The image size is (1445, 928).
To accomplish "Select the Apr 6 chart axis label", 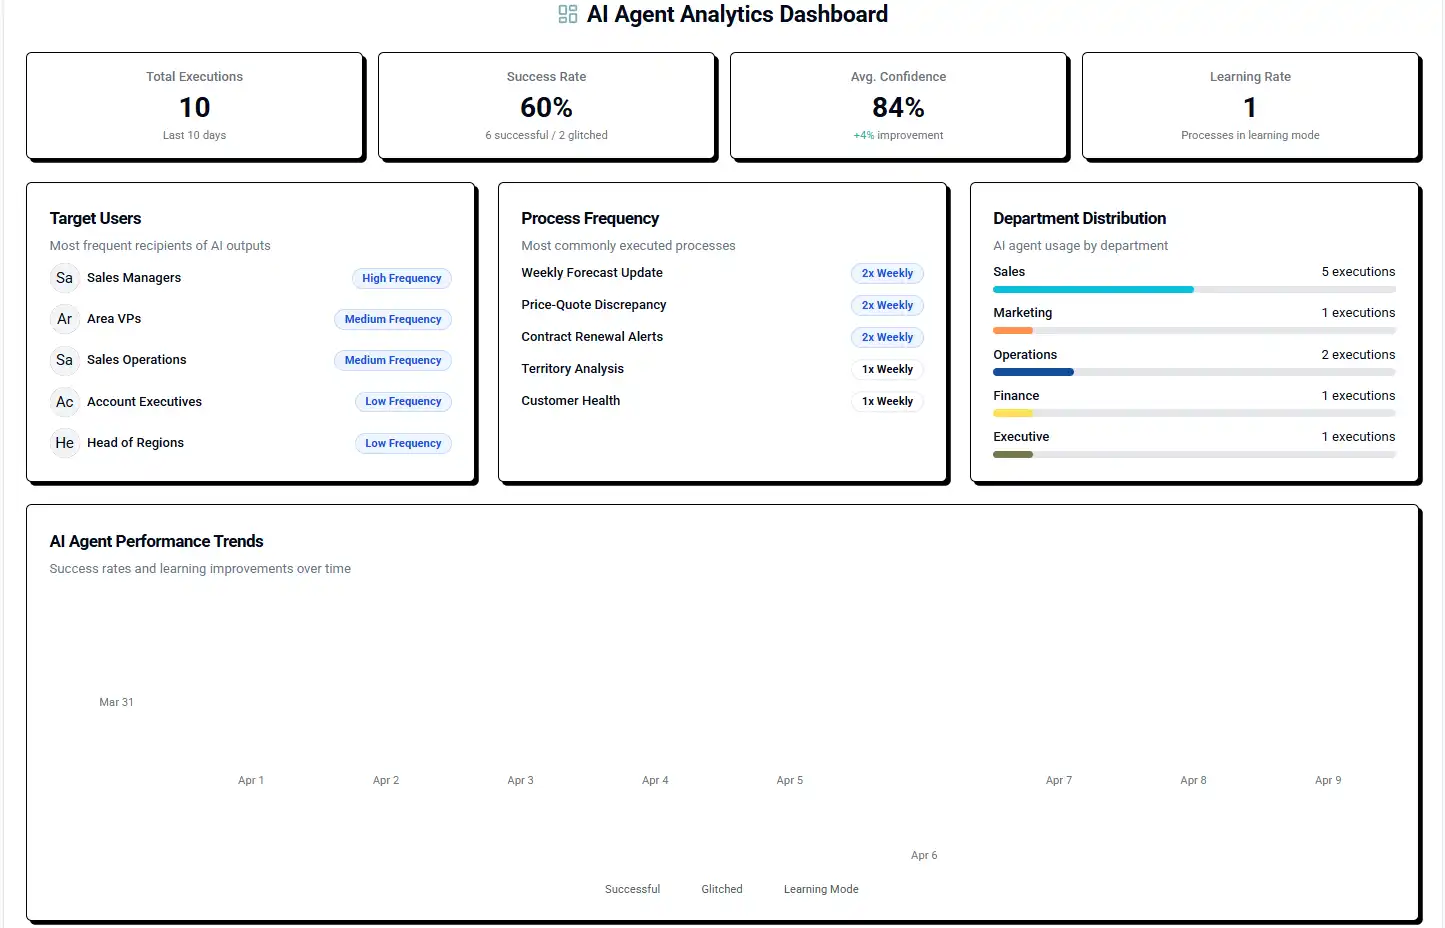I will coord(924,856).
